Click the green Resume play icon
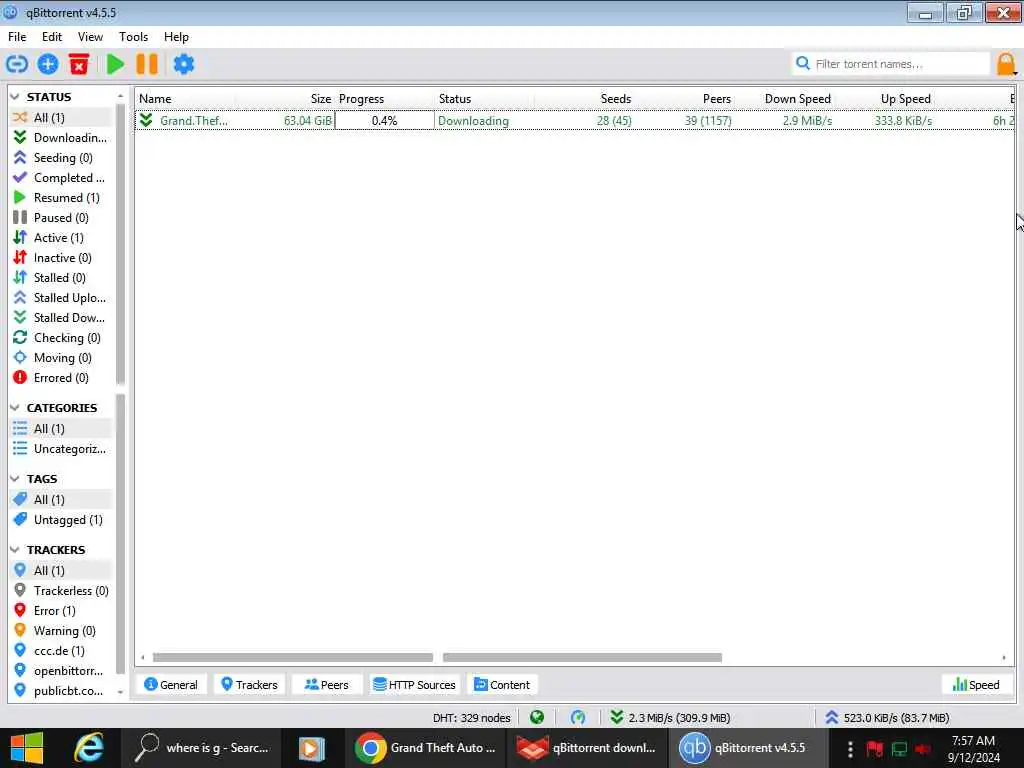 pos(115,64)
